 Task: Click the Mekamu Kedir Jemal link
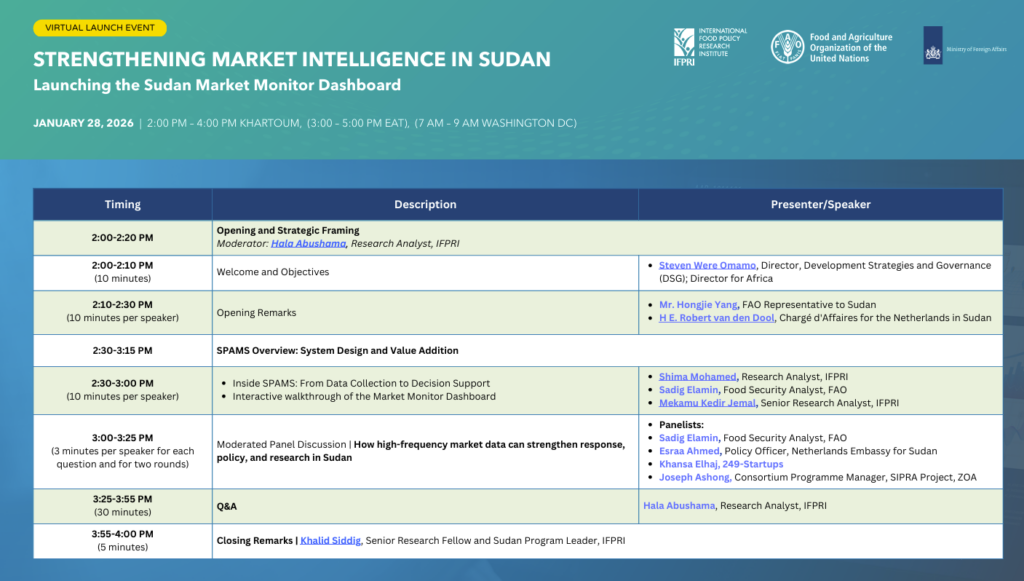point(708,403)
